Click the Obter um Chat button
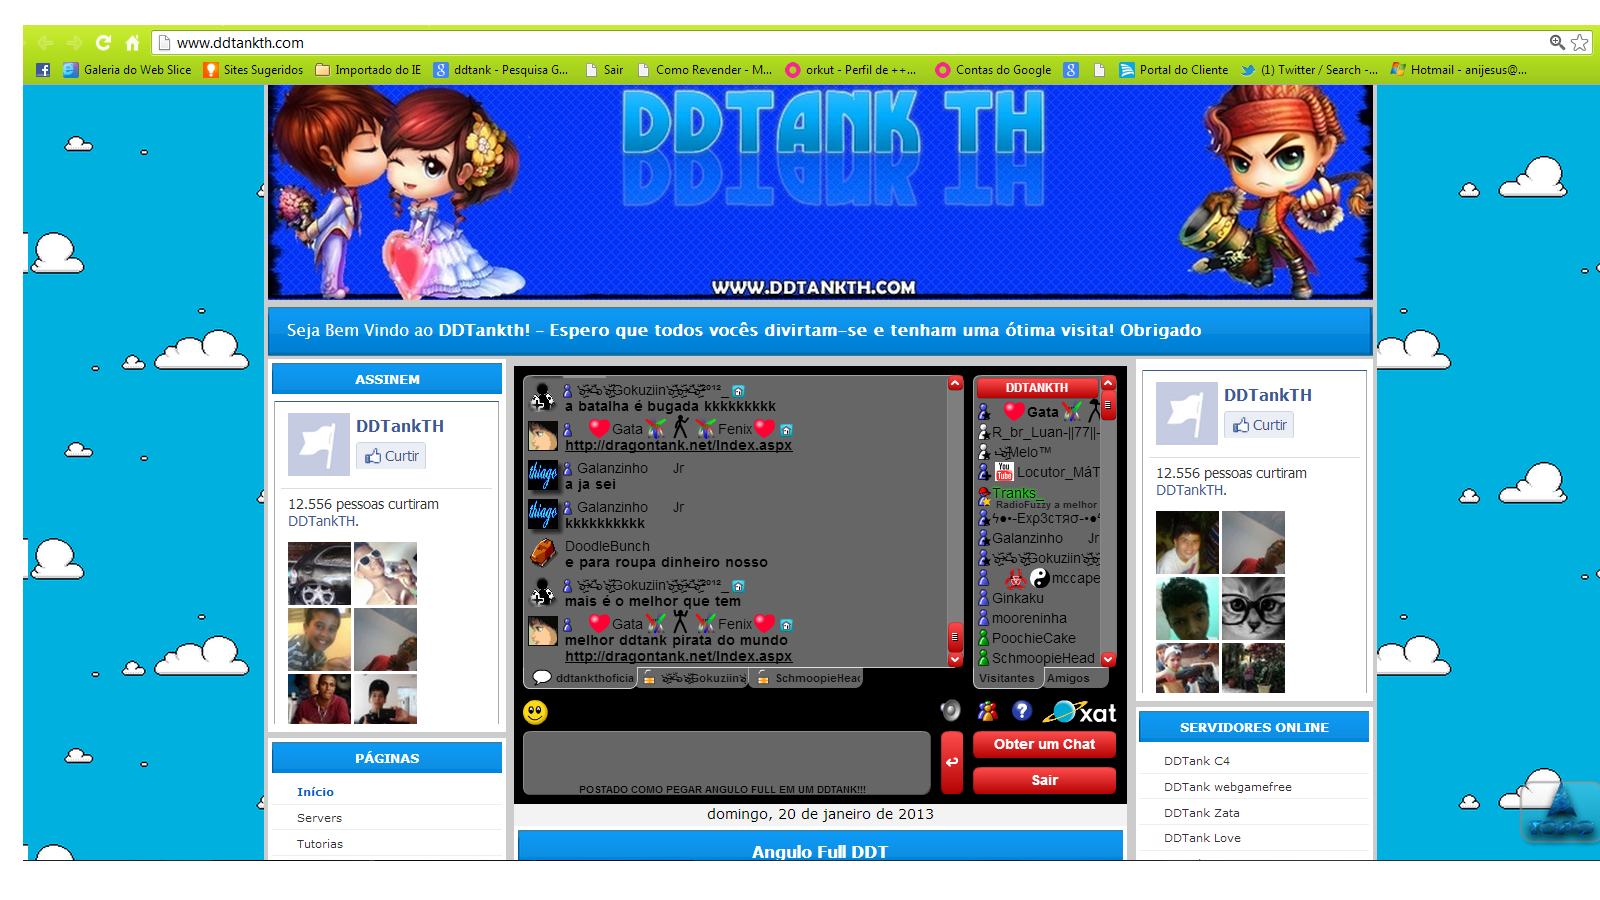This screenshot has height=900, width=1600. pyautogui.click(x=1044, y=744)
